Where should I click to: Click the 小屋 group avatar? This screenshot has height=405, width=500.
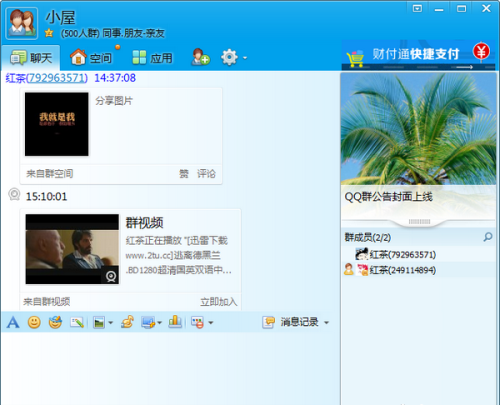[x=22, y=24]
